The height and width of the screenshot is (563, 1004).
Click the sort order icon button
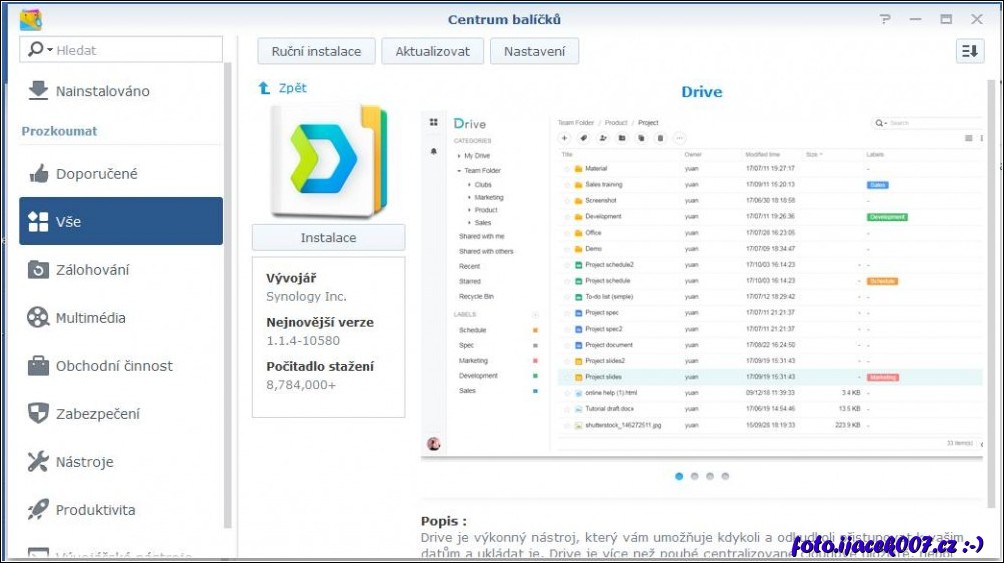click(x=969, y=51)
